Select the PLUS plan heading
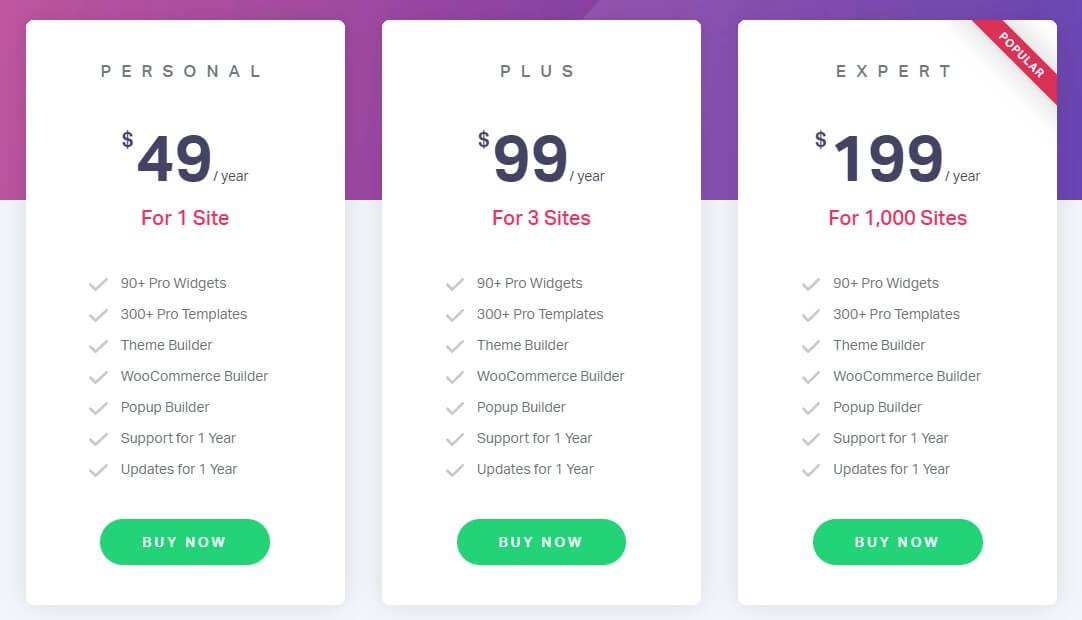Image resolution: width=1082 pixels, height=620 pixels. 538,71
